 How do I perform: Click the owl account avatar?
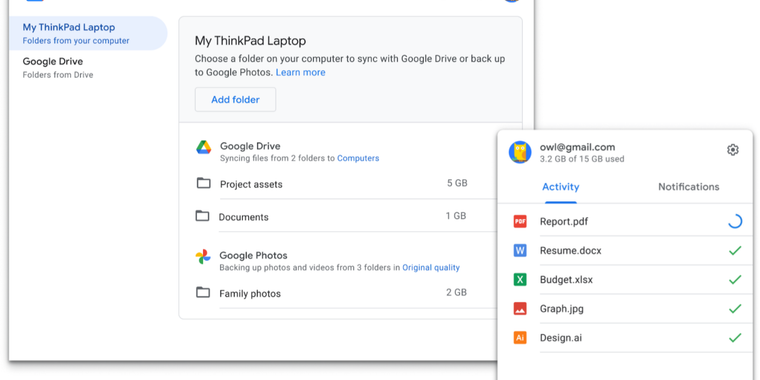click(x=520, y=152)
